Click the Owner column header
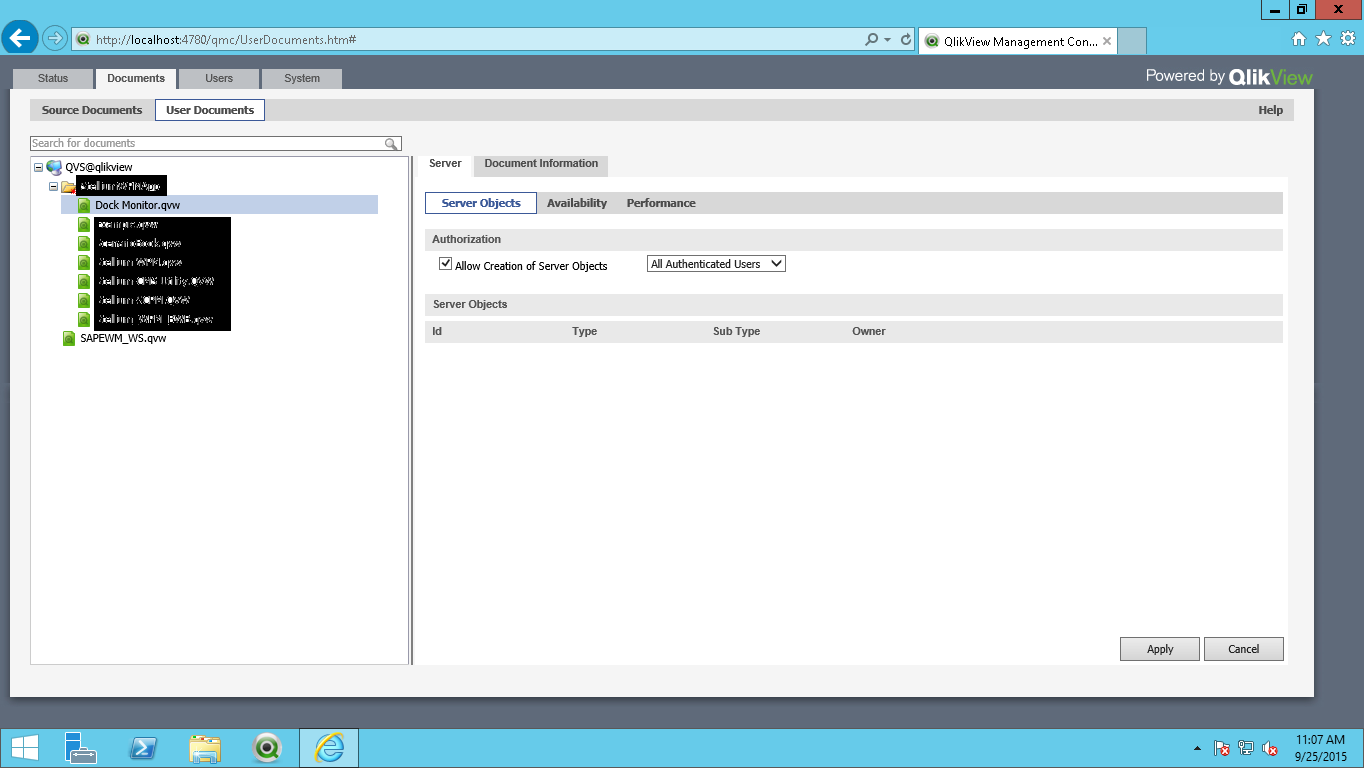Image resolution: width=1364 pixels, height=768 pixels. [868, 331]
